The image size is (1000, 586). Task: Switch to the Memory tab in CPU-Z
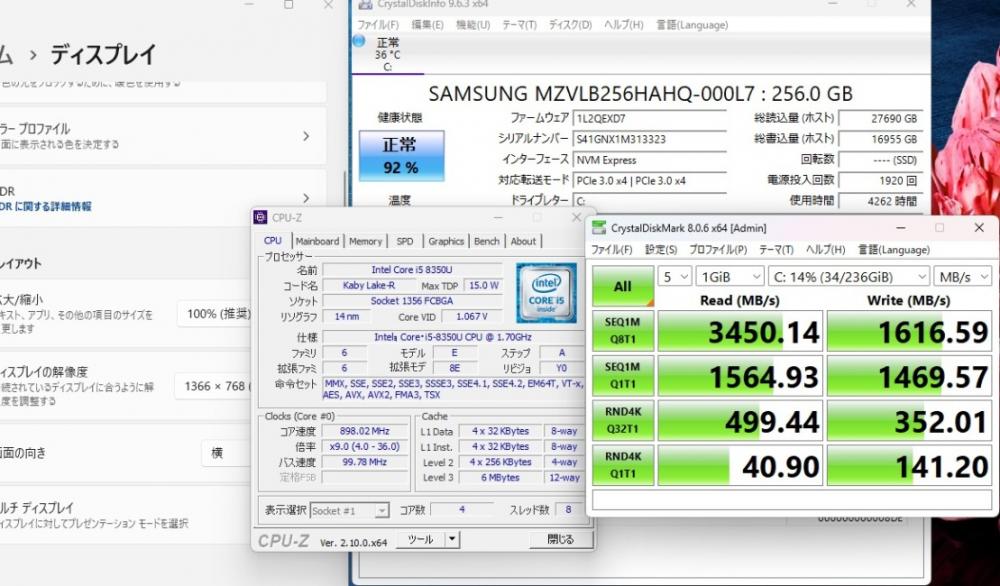(x=365, y=241)
